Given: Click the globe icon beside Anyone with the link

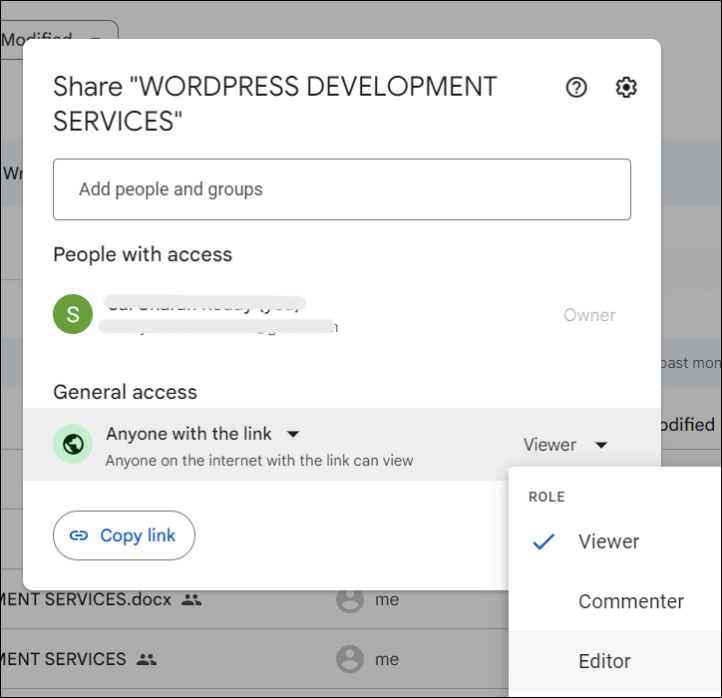Looking at the screenshot, I should (73, 444).
